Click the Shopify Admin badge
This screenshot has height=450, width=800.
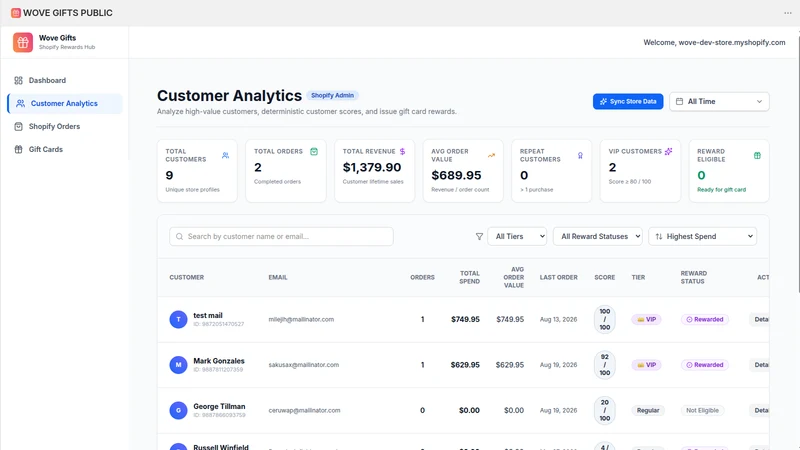click(x=332, y=95)
